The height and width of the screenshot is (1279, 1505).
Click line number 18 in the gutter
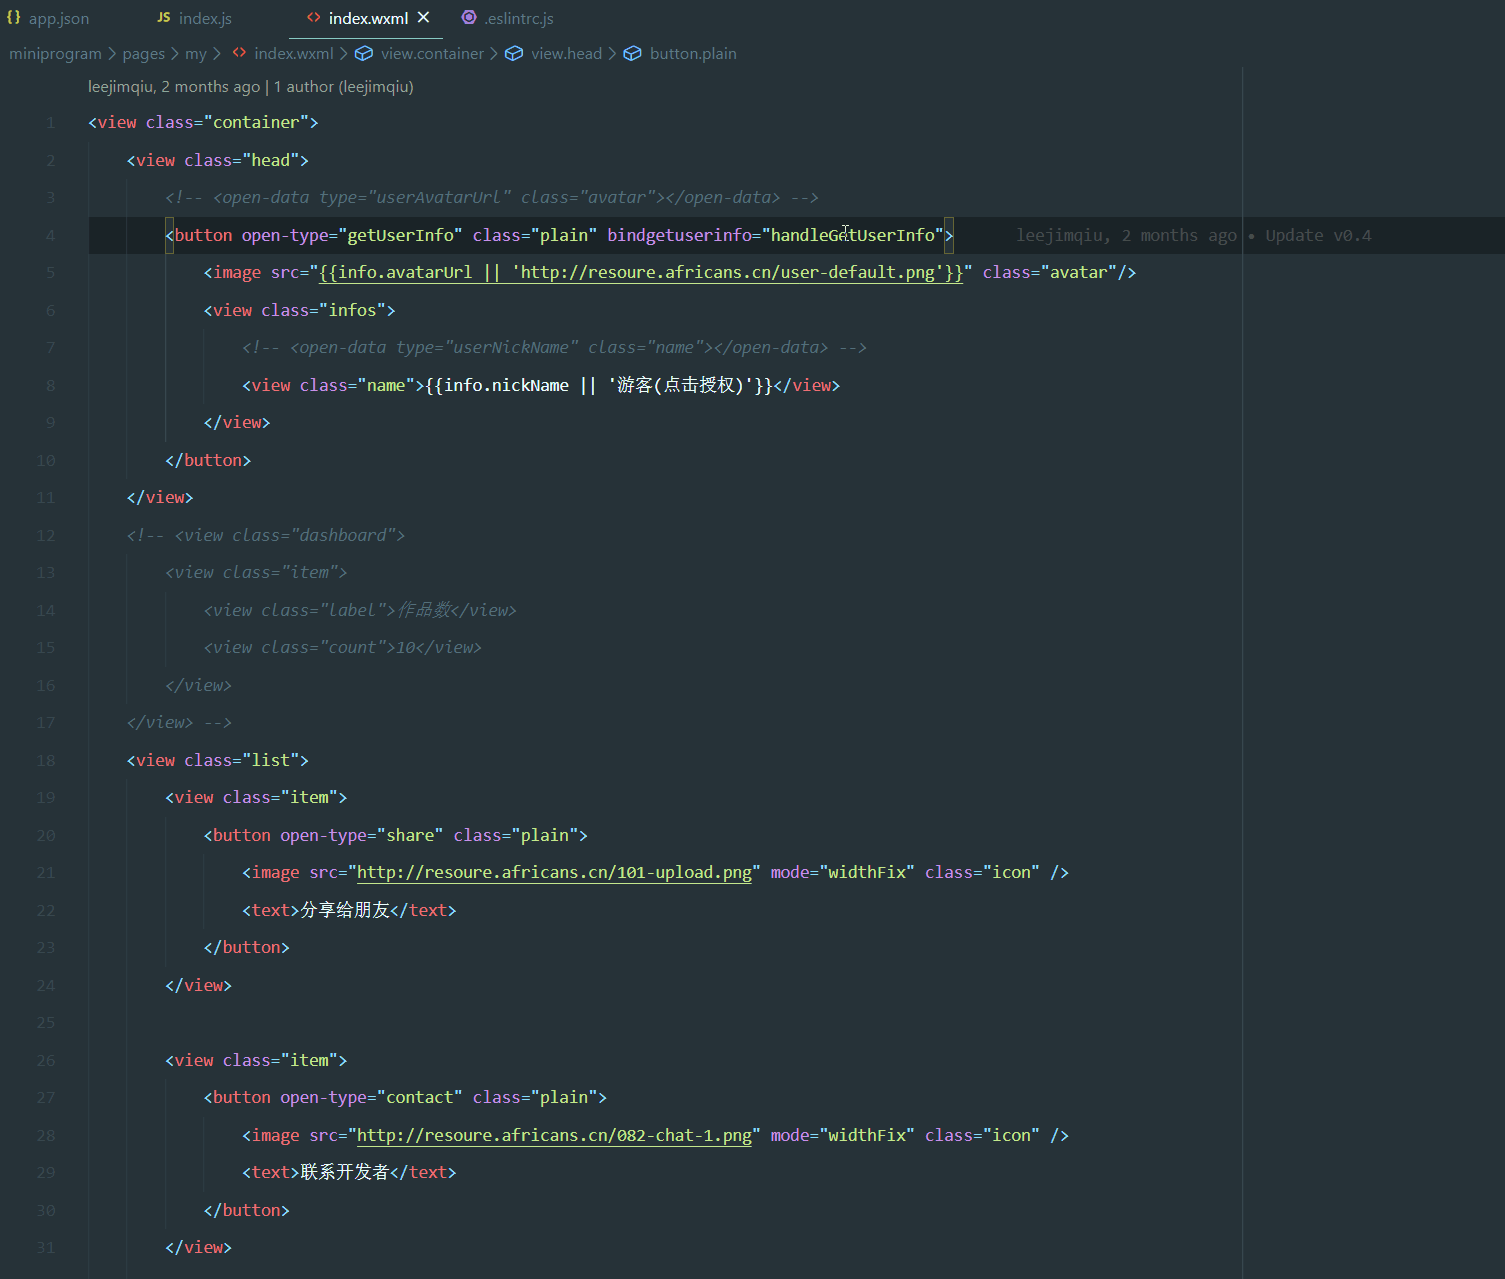[x=46, y=761]
